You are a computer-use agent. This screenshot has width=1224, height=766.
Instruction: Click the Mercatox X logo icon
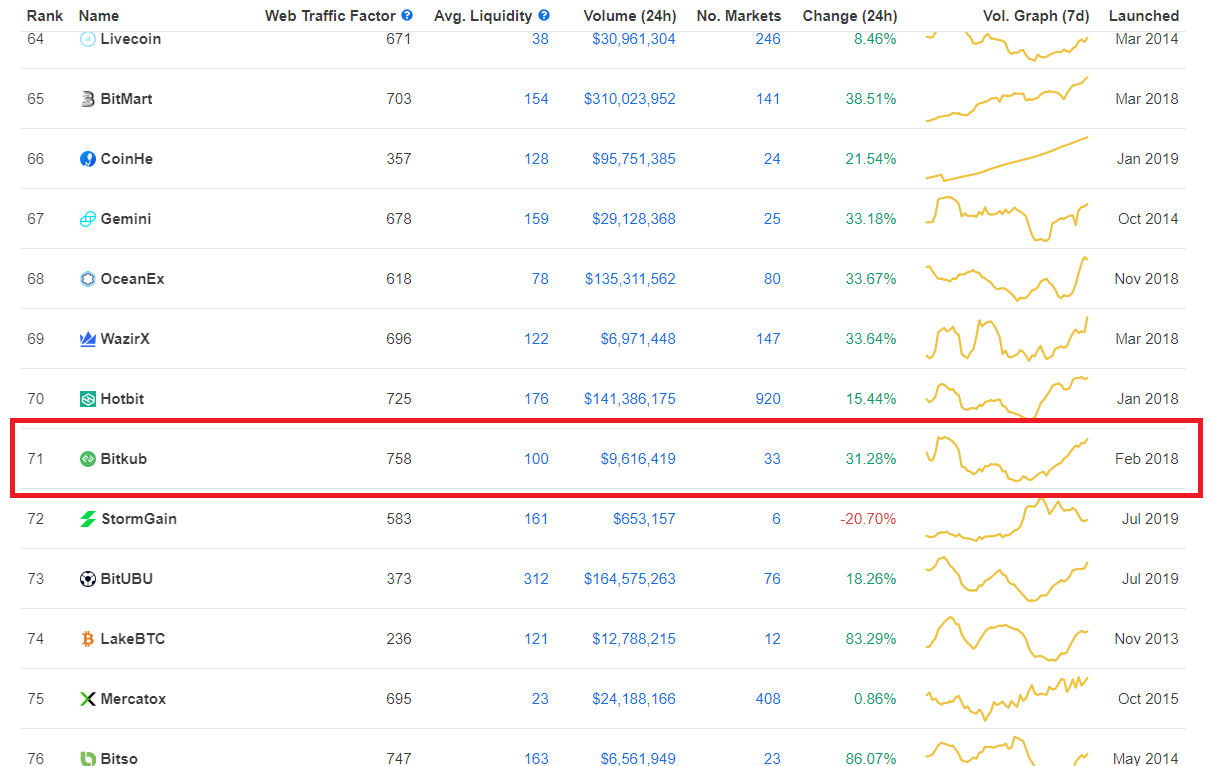coord(88,699)
